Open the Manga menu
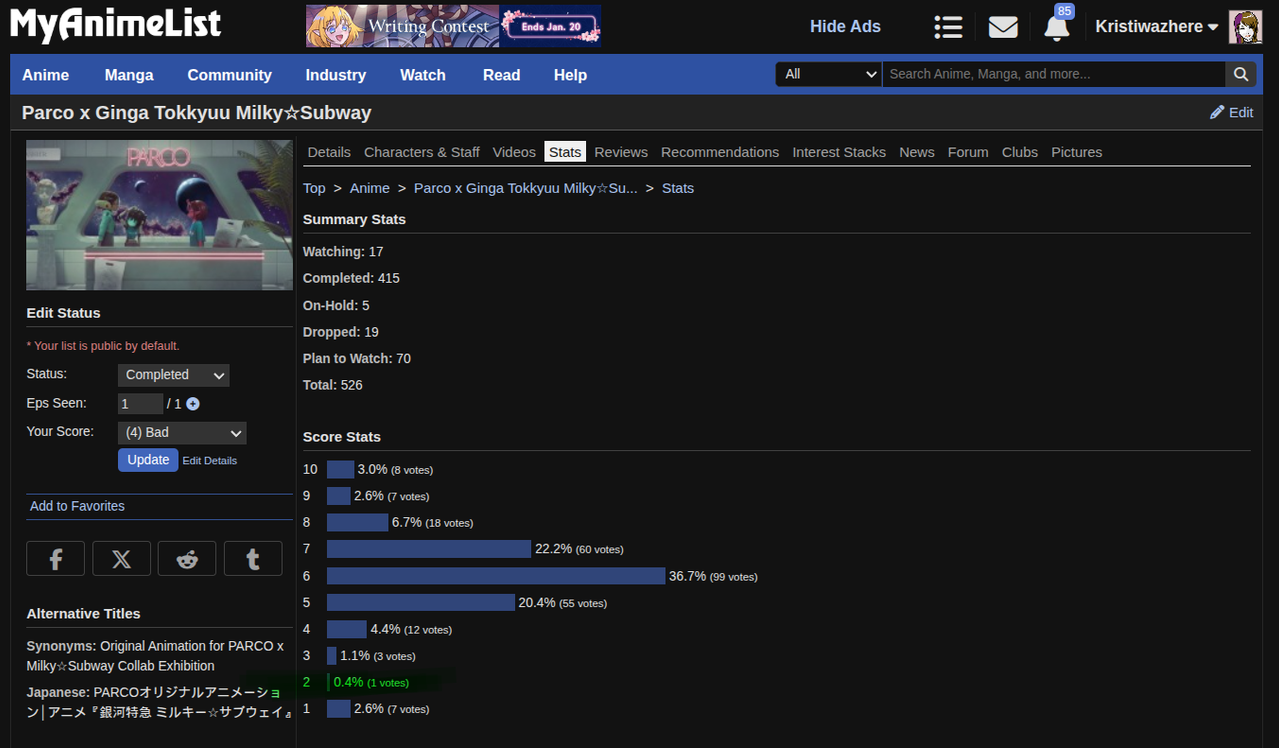The width and height of the screenshot is (1279, 748). click(x=129, y=75)
